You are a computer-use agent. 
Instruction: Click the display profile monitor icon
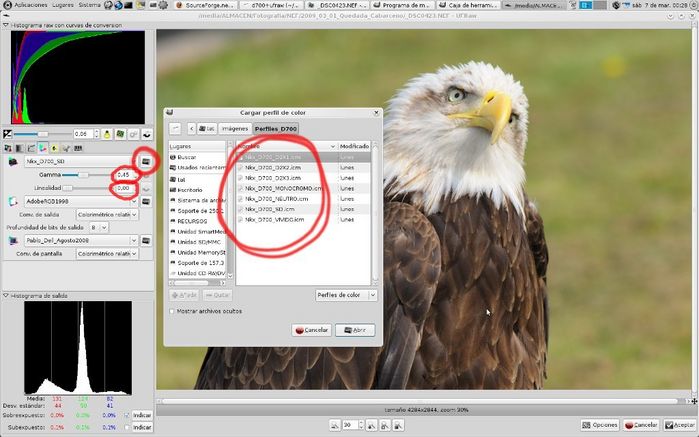[13, 241]
